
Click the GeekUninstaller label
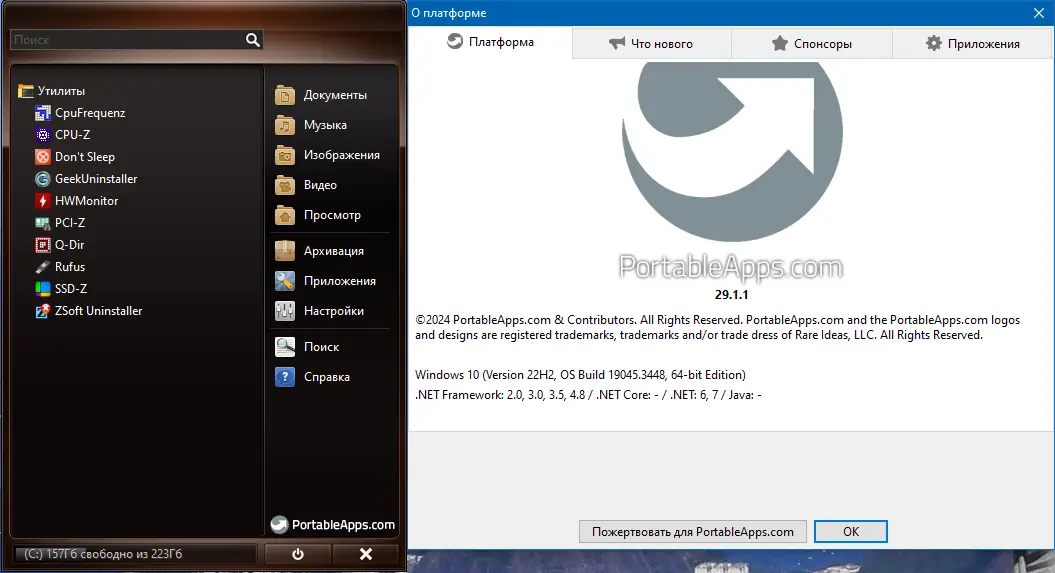(96, 179)
